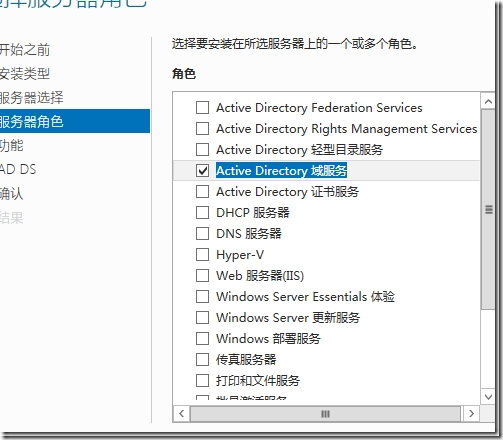The height and width of the screenshot is (440, 503).
Task: Select the 打印和文件服务 role label
Action: (258, 381)
